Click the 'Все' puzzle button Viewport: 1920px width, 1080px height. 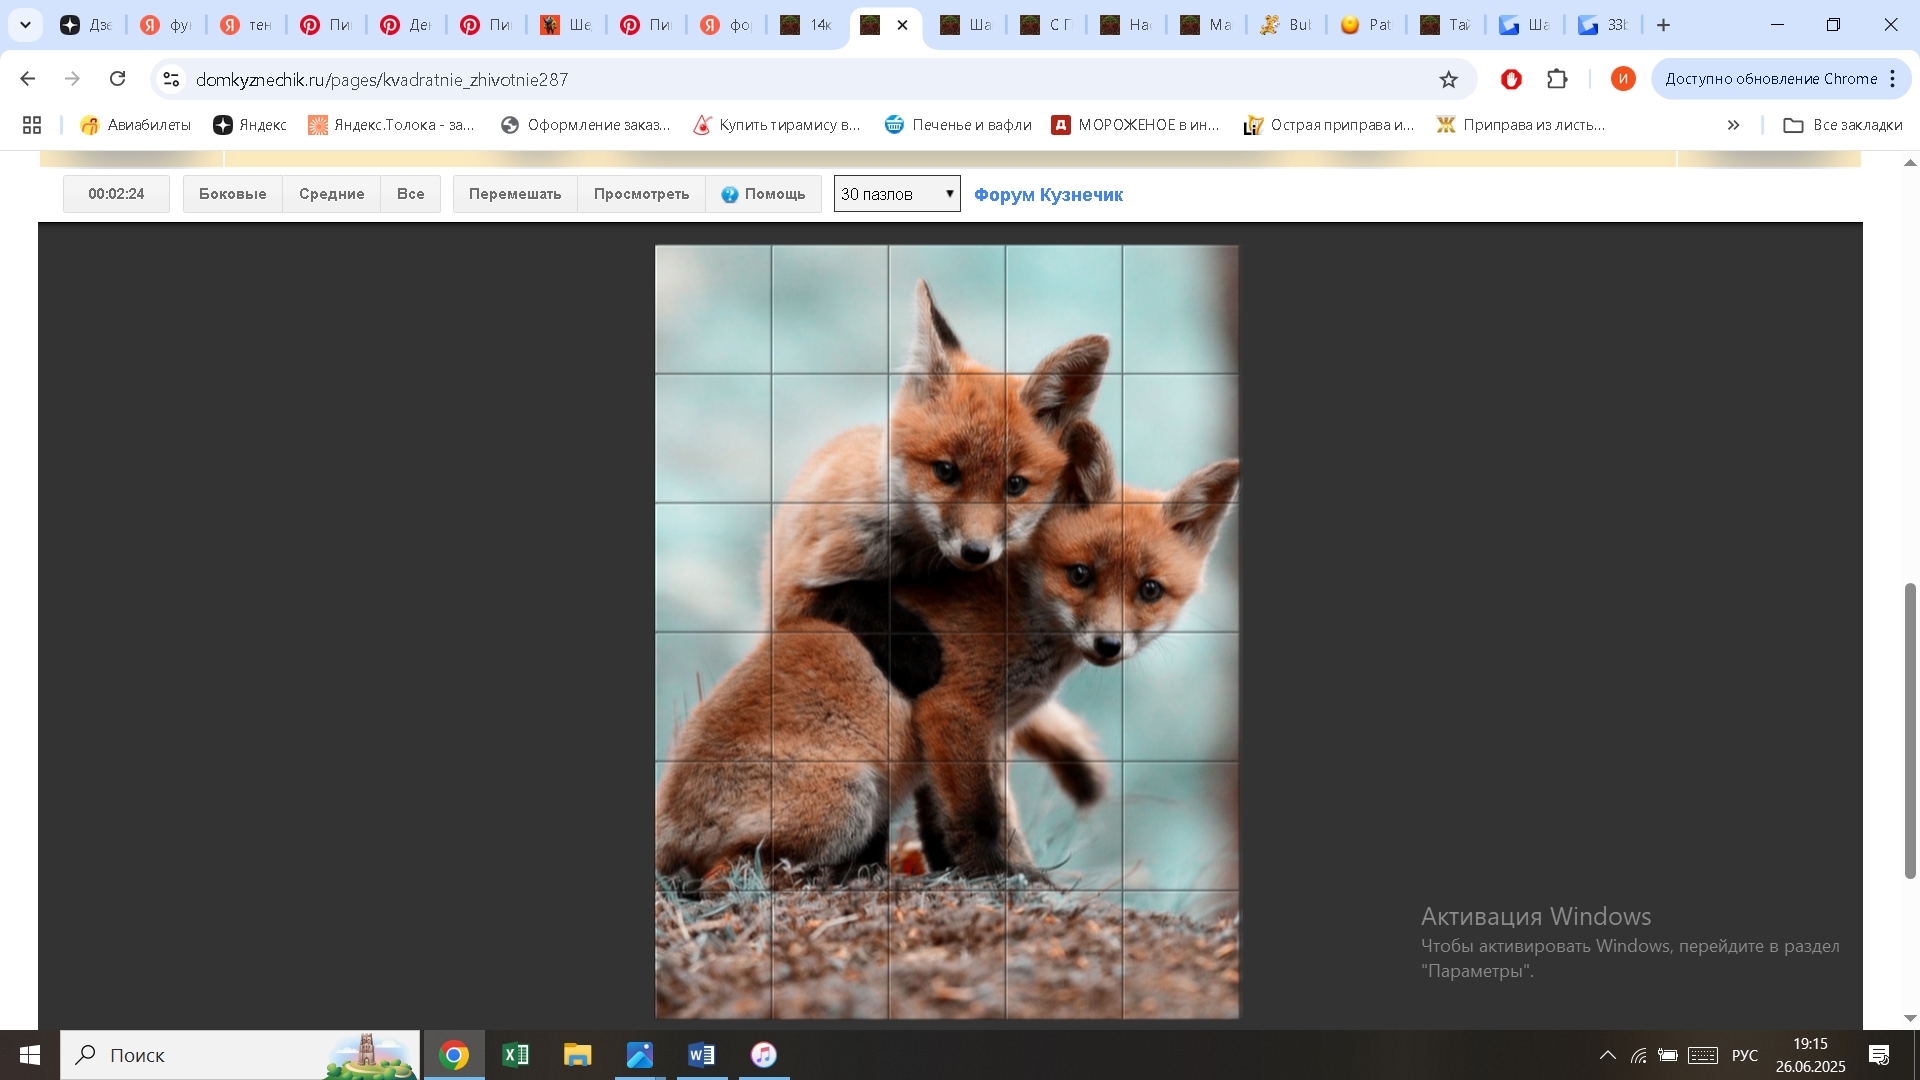click(x=410, y=194)
